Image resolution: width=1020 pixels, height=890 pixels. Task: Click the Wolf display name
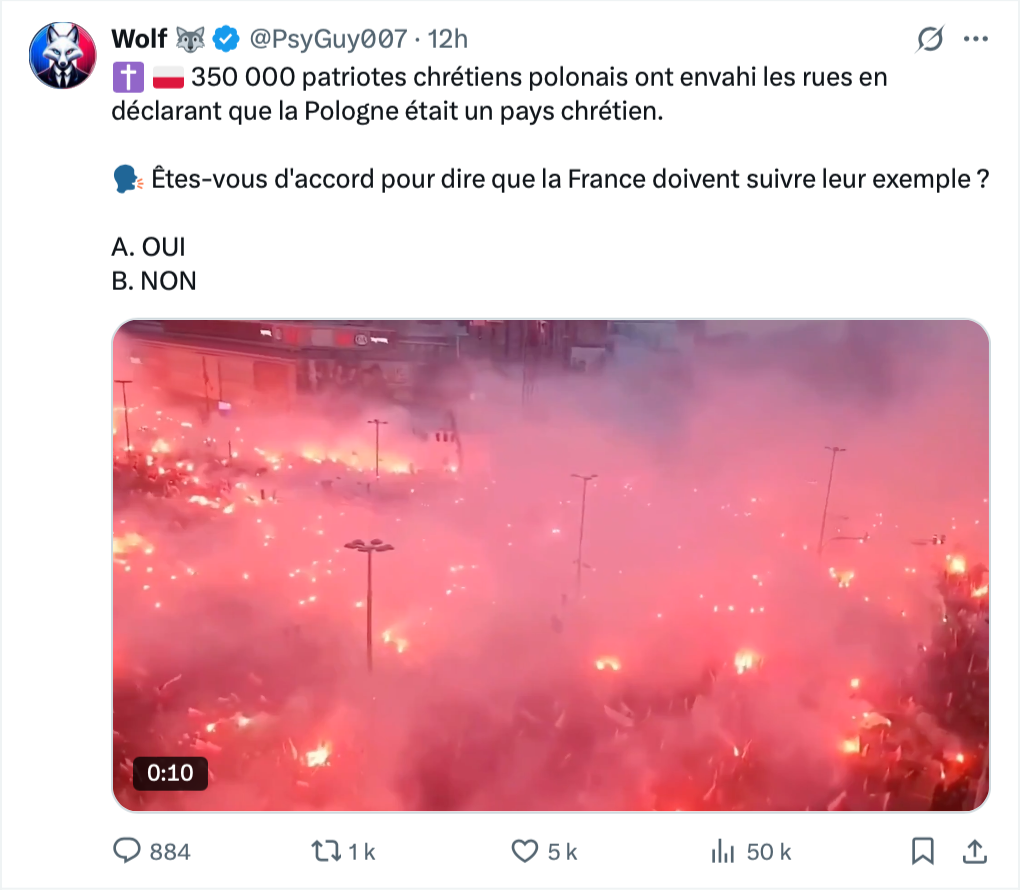point(139,39)
